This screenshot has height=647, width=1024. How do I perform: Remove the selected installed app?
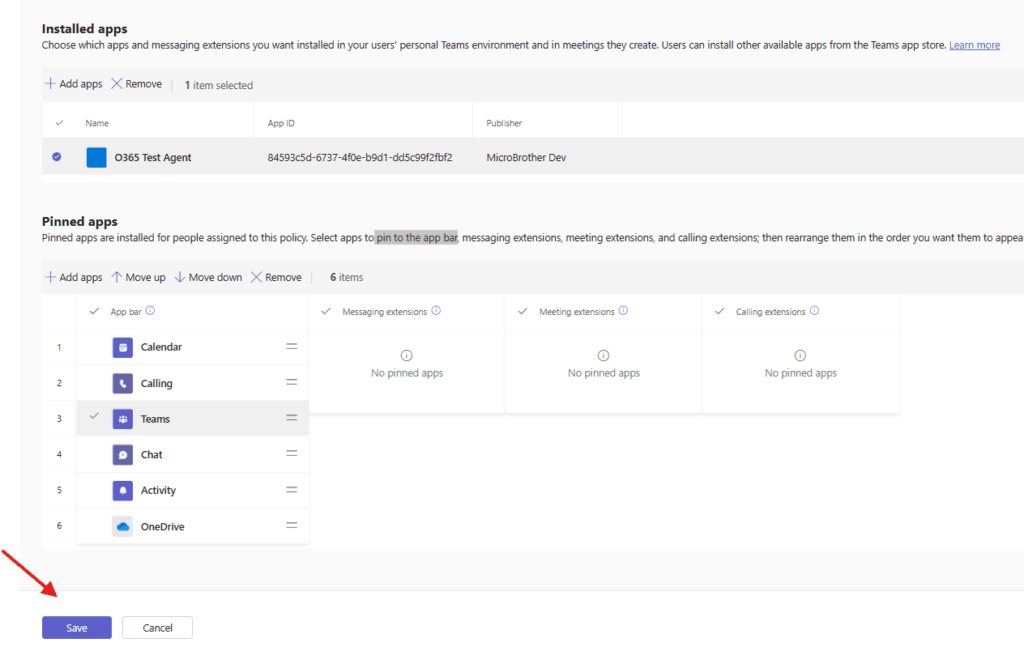(136, 84)
